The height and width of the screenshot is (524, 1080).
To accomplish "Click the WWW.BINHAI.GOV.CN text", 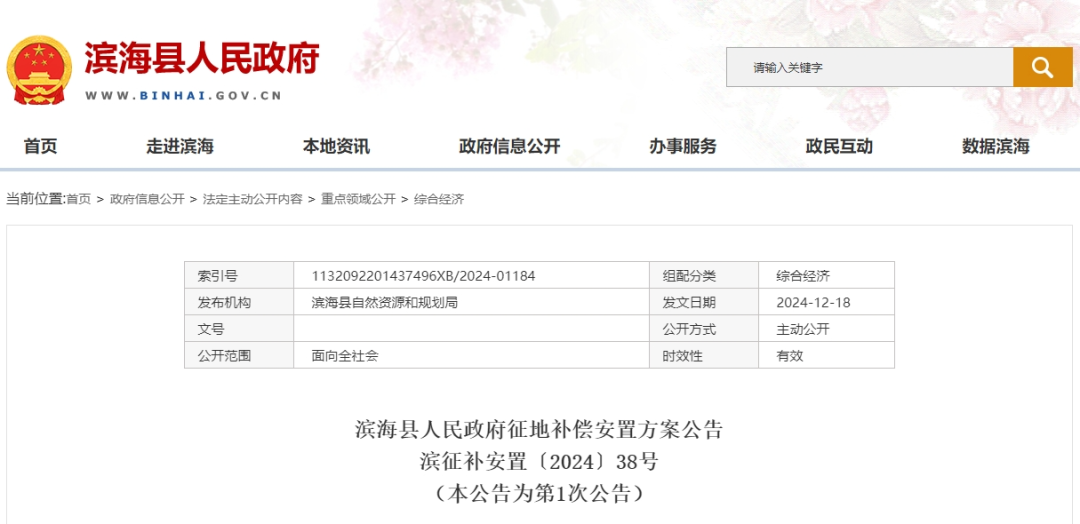I will (x=183, y=96).
